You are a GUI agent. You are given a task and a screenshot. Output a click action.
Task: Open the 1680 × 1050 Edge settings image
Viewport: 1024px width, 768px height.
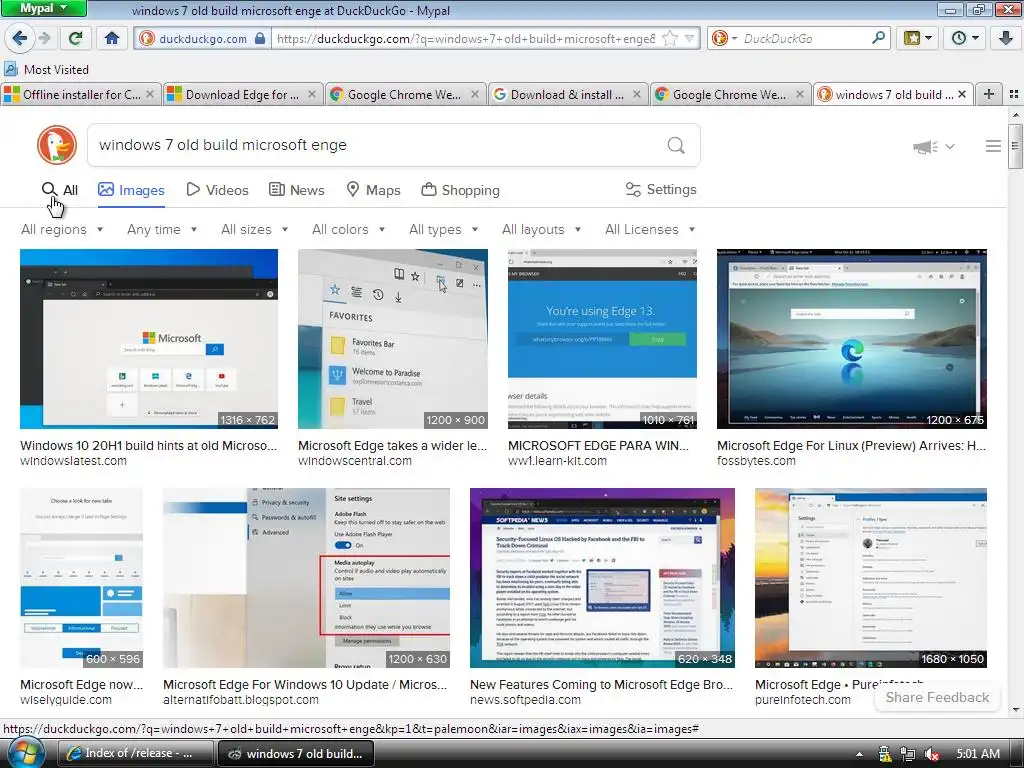[x=871, y=578]
